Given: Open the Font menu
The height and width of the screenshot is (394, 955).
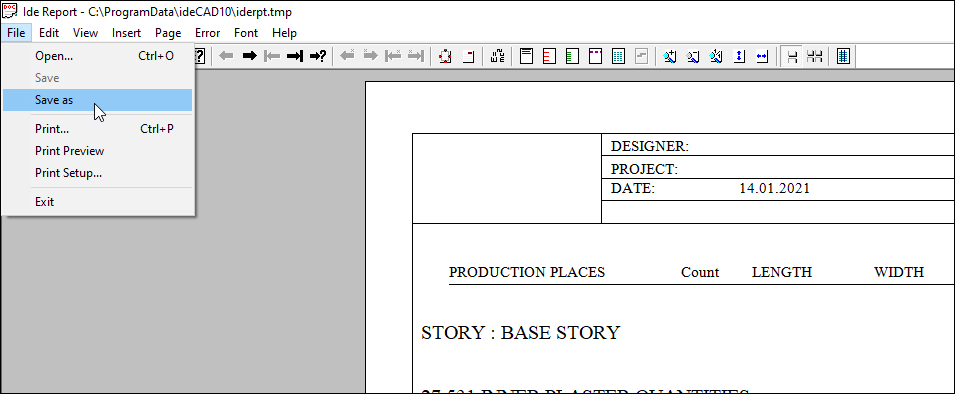Looking at the screenshot, I should [246, 33].
